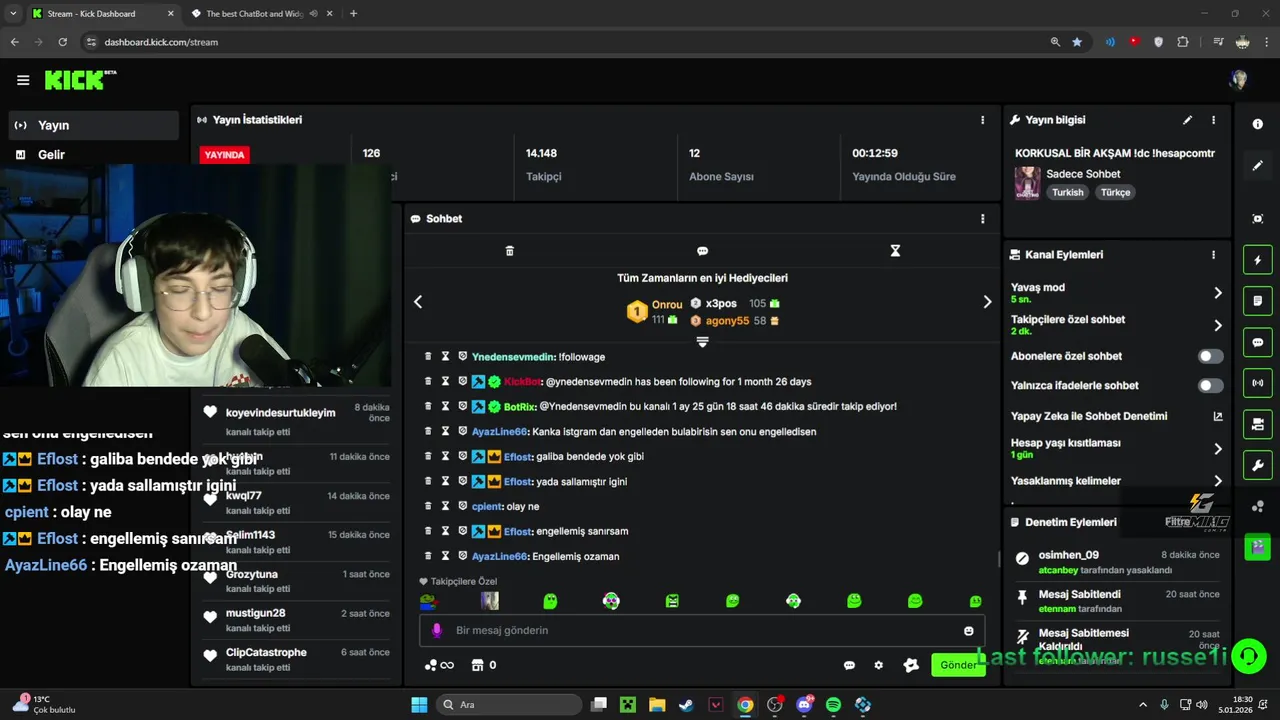Click the KICK logo
Image resolution: width=1280 pixels, height=720 pixels.
[x=80, y=80]
